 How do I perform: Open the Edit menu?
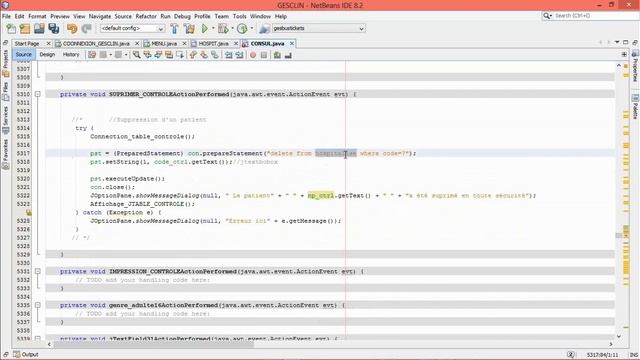click(19, 16)
